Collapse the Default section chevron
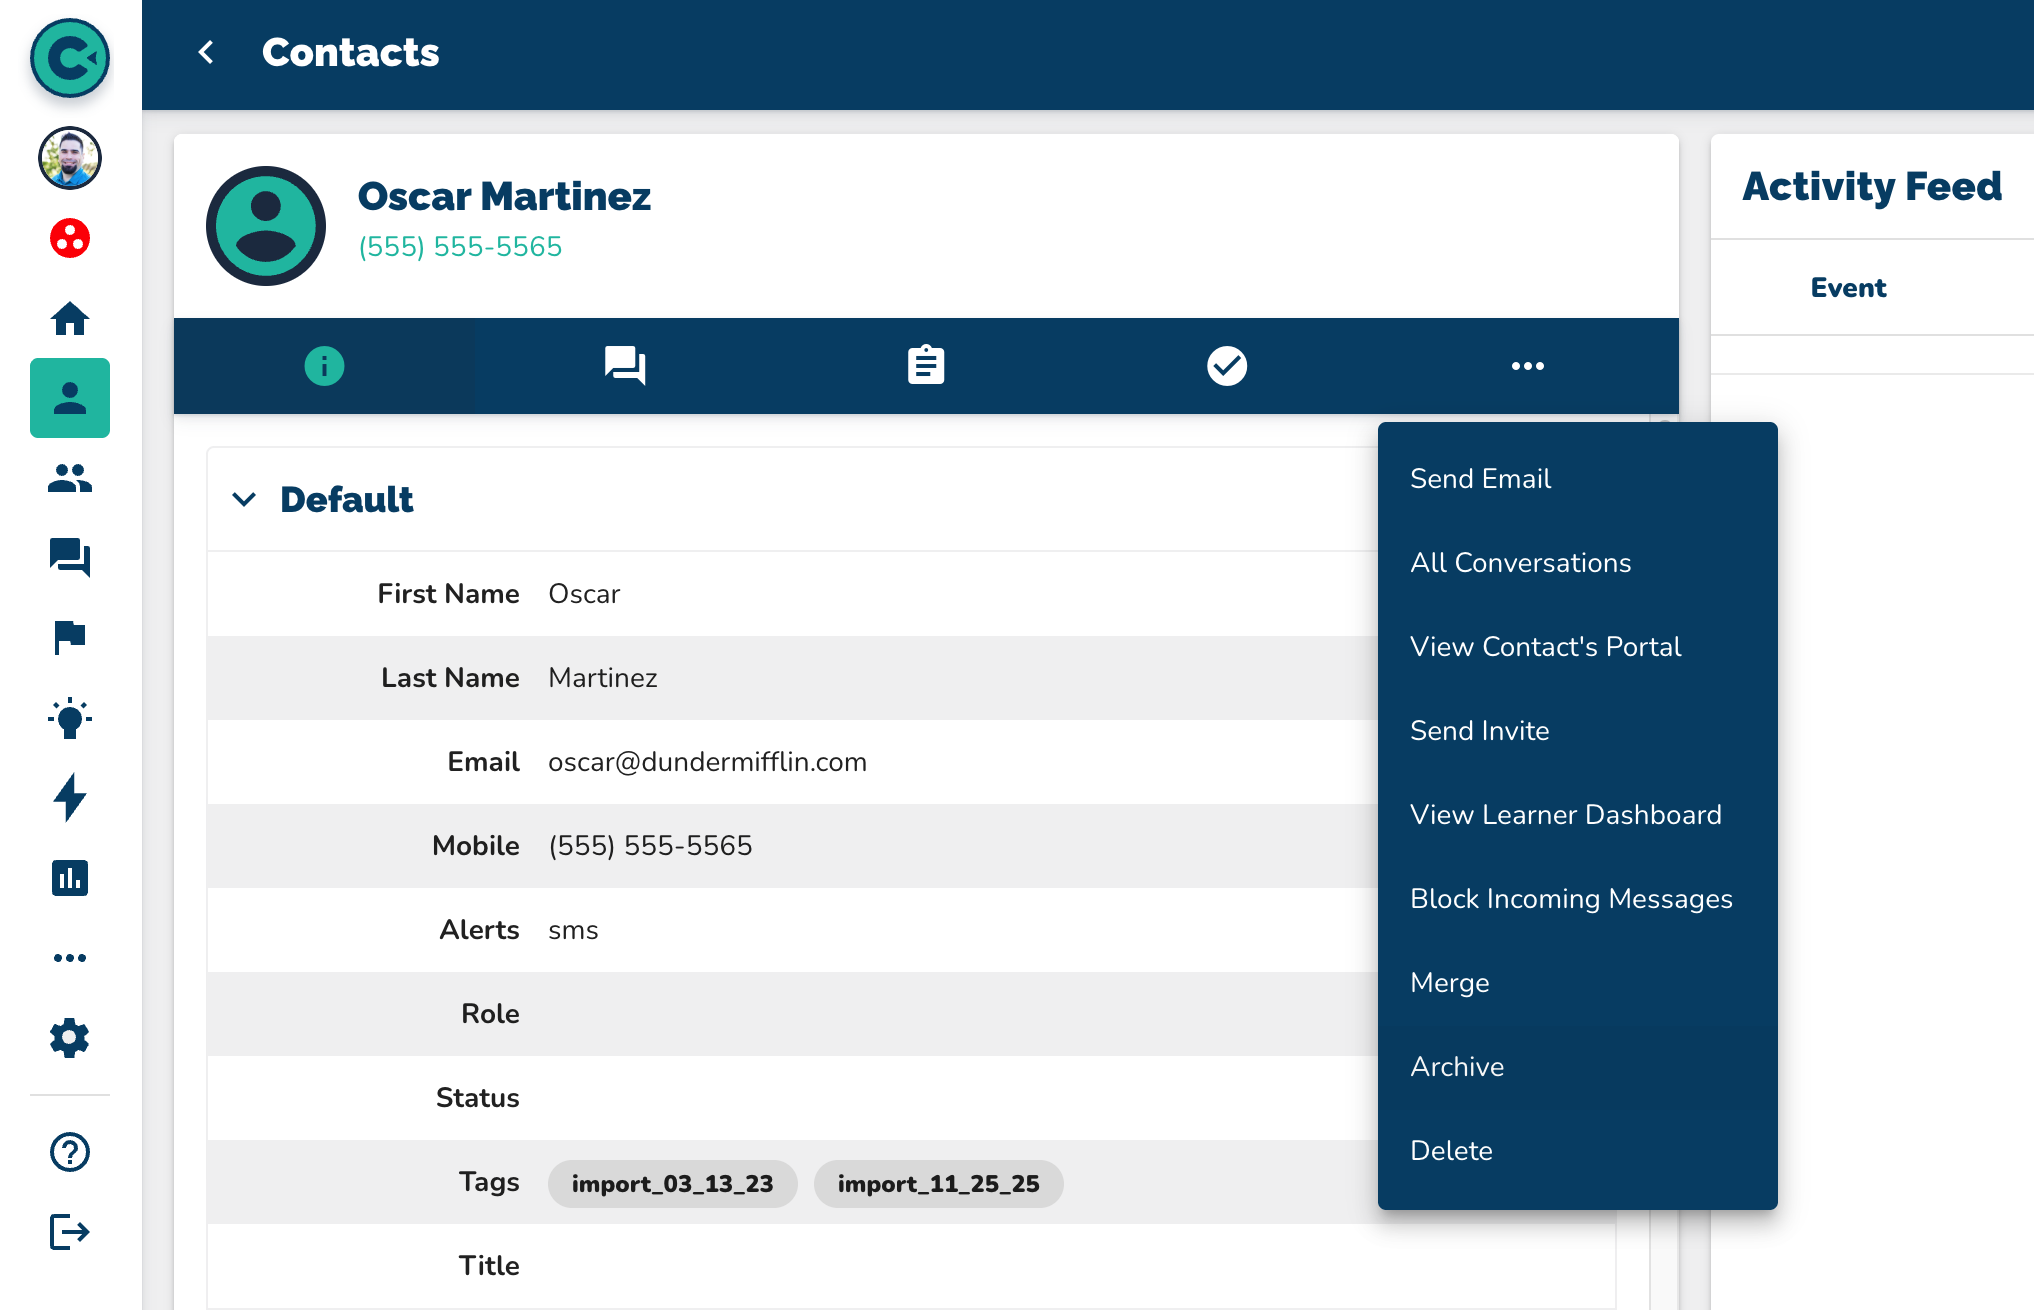The width and height of the screenshot is (2034, 1310). click(x=244, y=499)
